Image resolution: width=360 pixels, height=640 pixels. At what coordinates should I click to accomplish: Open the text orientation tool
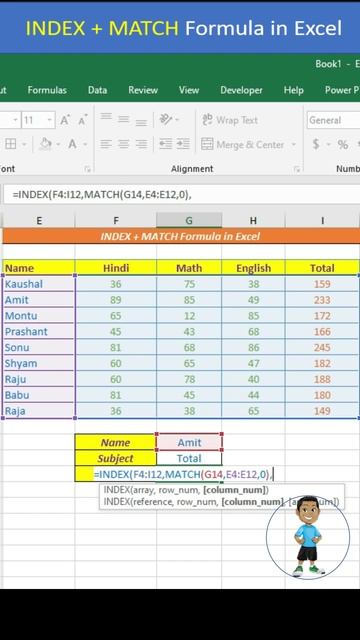pyautogui.click(x=165, y=119)
